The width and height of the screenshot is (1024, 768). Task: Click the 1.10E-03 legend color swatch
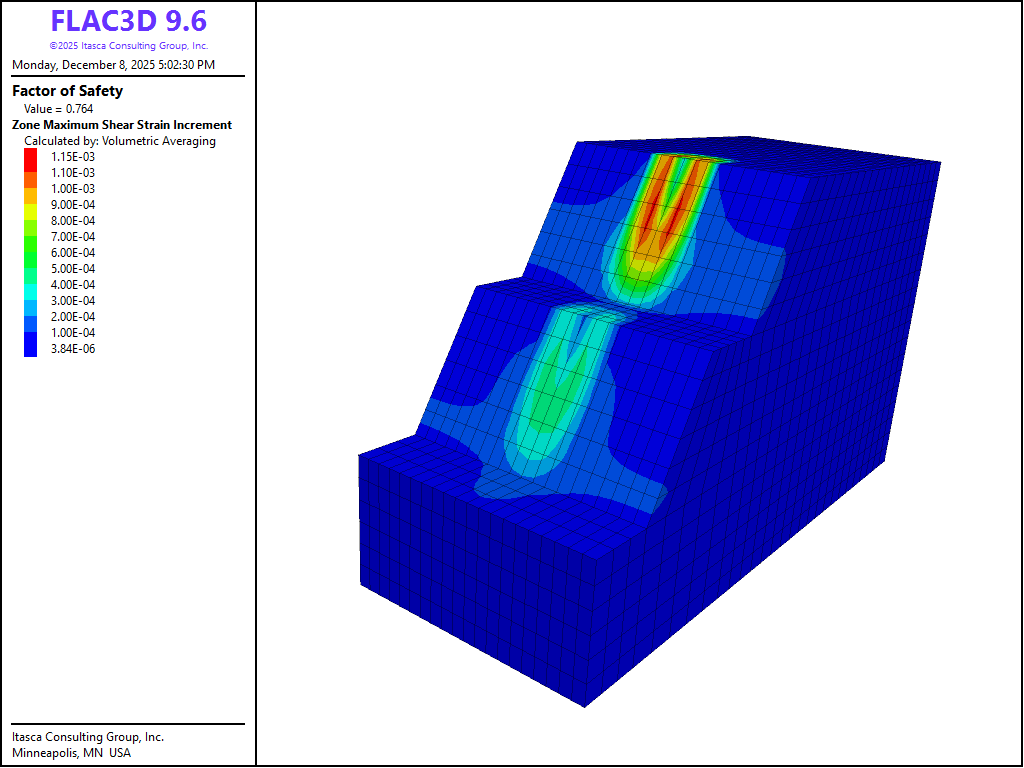click(30, 173)
